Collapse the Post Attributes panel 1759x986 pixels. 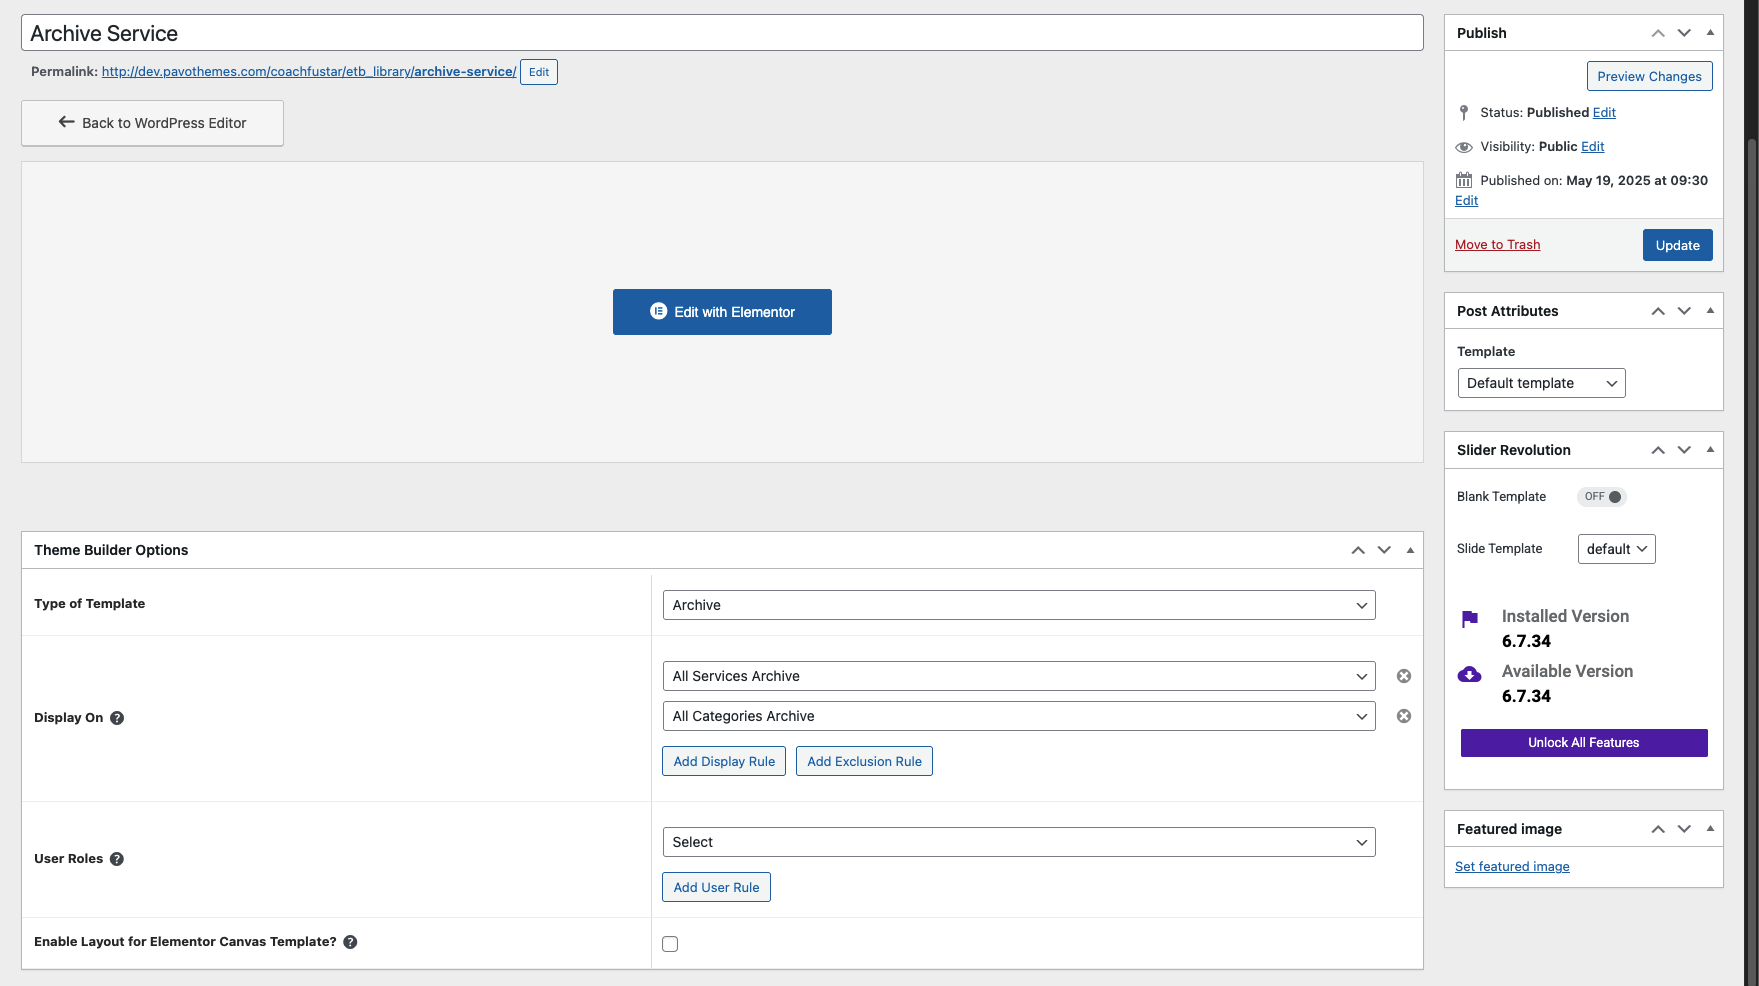(x=1710, y=311)
